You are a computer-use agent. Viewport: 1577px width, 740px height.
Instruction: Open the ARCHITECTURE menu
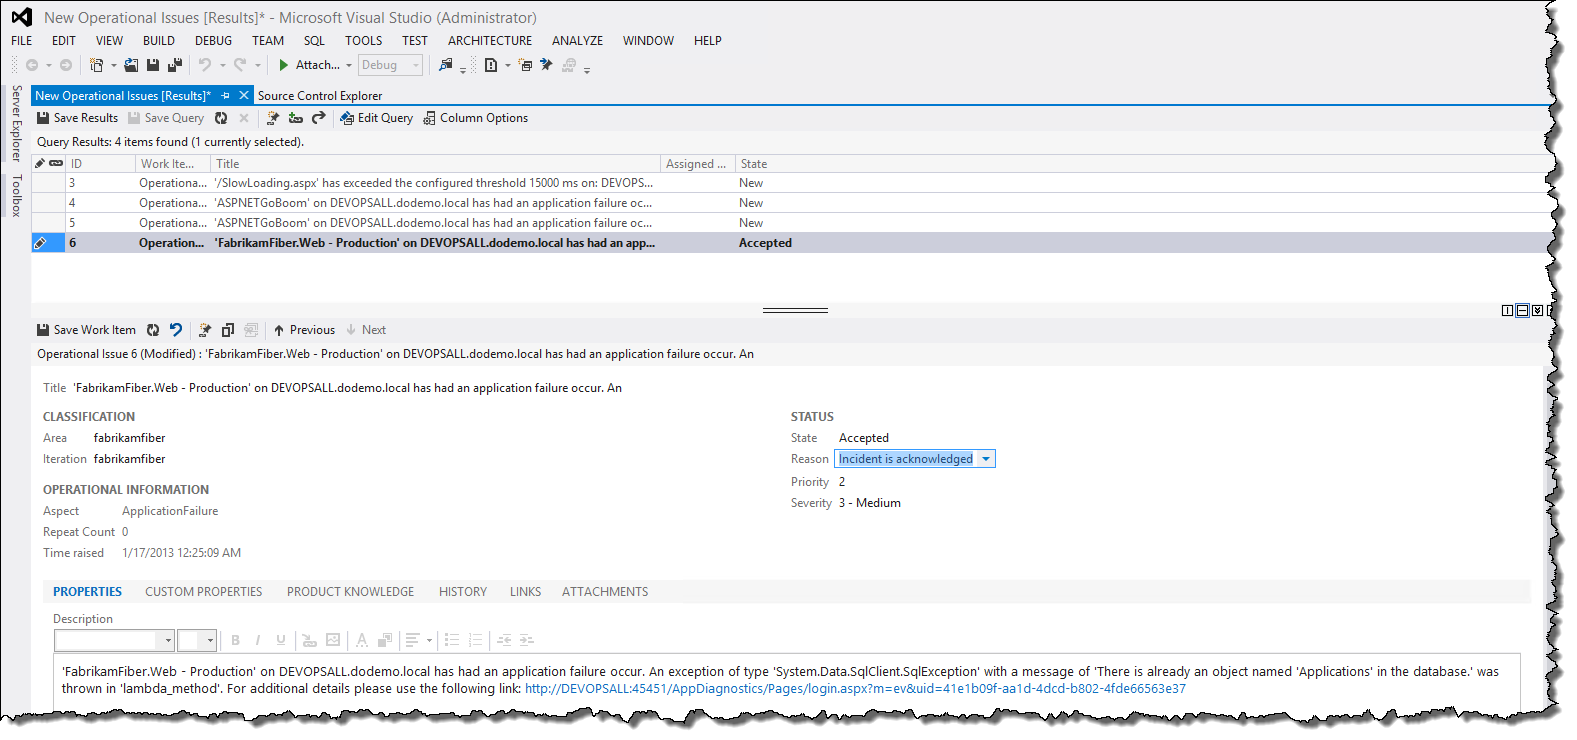point(490,41)
